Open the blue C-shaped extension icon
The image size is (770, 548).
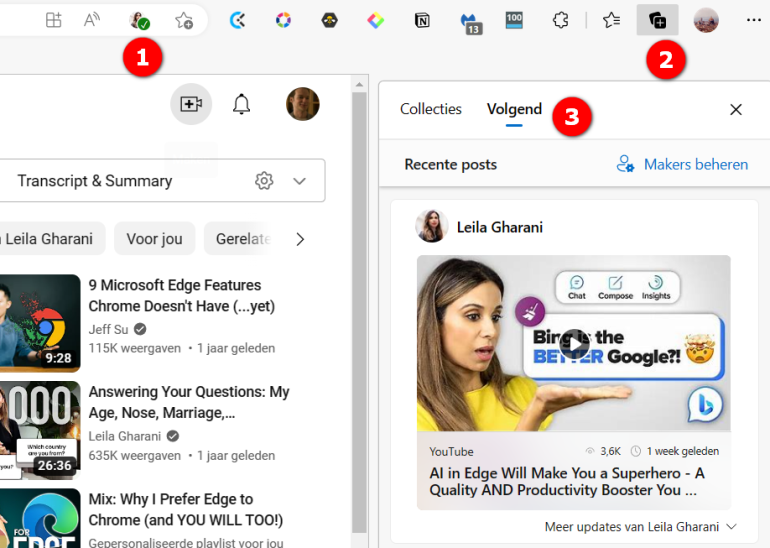click(238, 21)
